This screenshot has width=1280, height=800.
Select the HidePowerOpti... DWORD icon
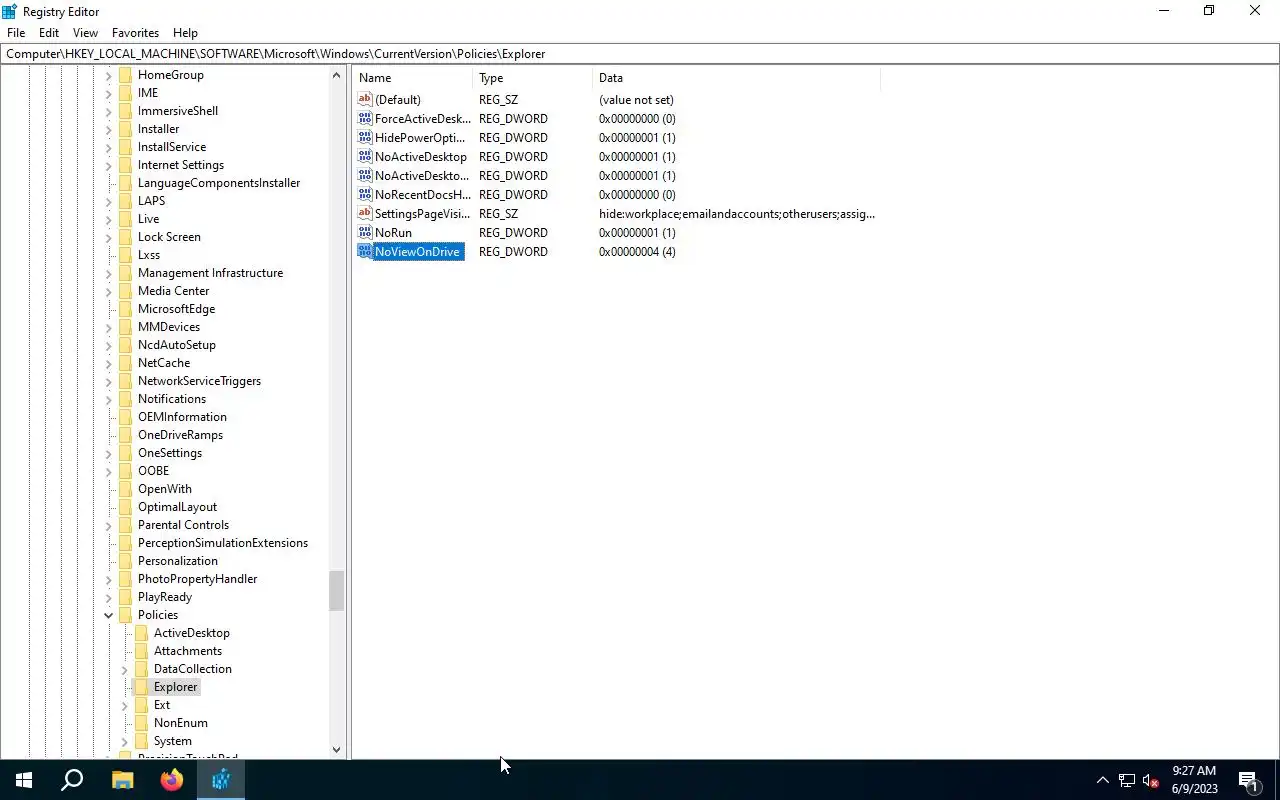pos(365,138)
